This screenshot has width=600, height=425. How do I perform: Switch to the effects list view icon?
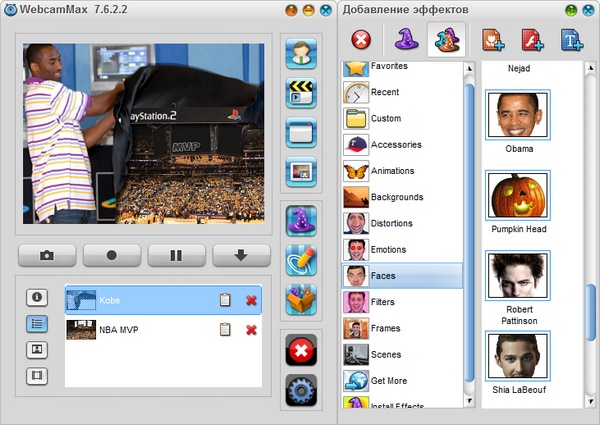click(37, 324)
